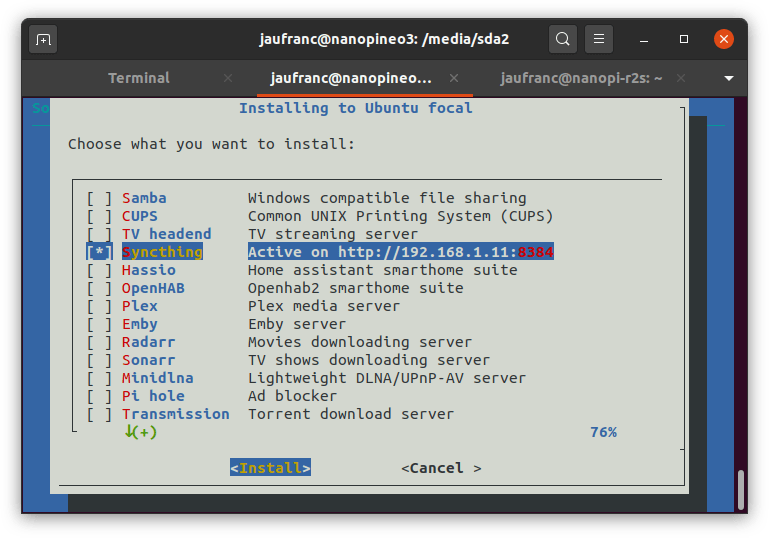The width and height of the screenshot is (769, 538).
Task: Click the Cancel button
Action: (x=441, y=468)
